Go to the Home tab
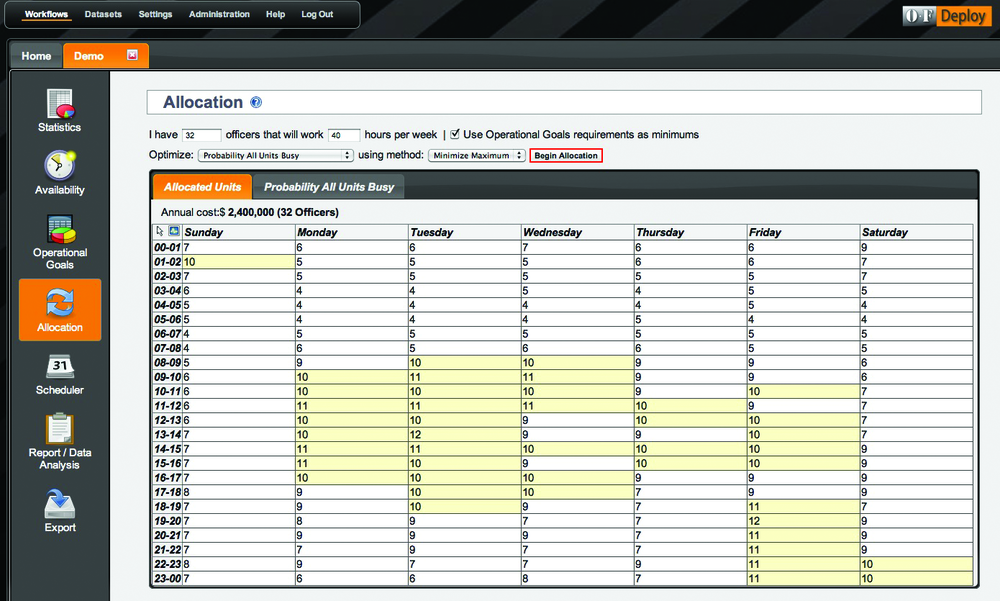Screen dimensions: 1000x601 click(36, 56)
